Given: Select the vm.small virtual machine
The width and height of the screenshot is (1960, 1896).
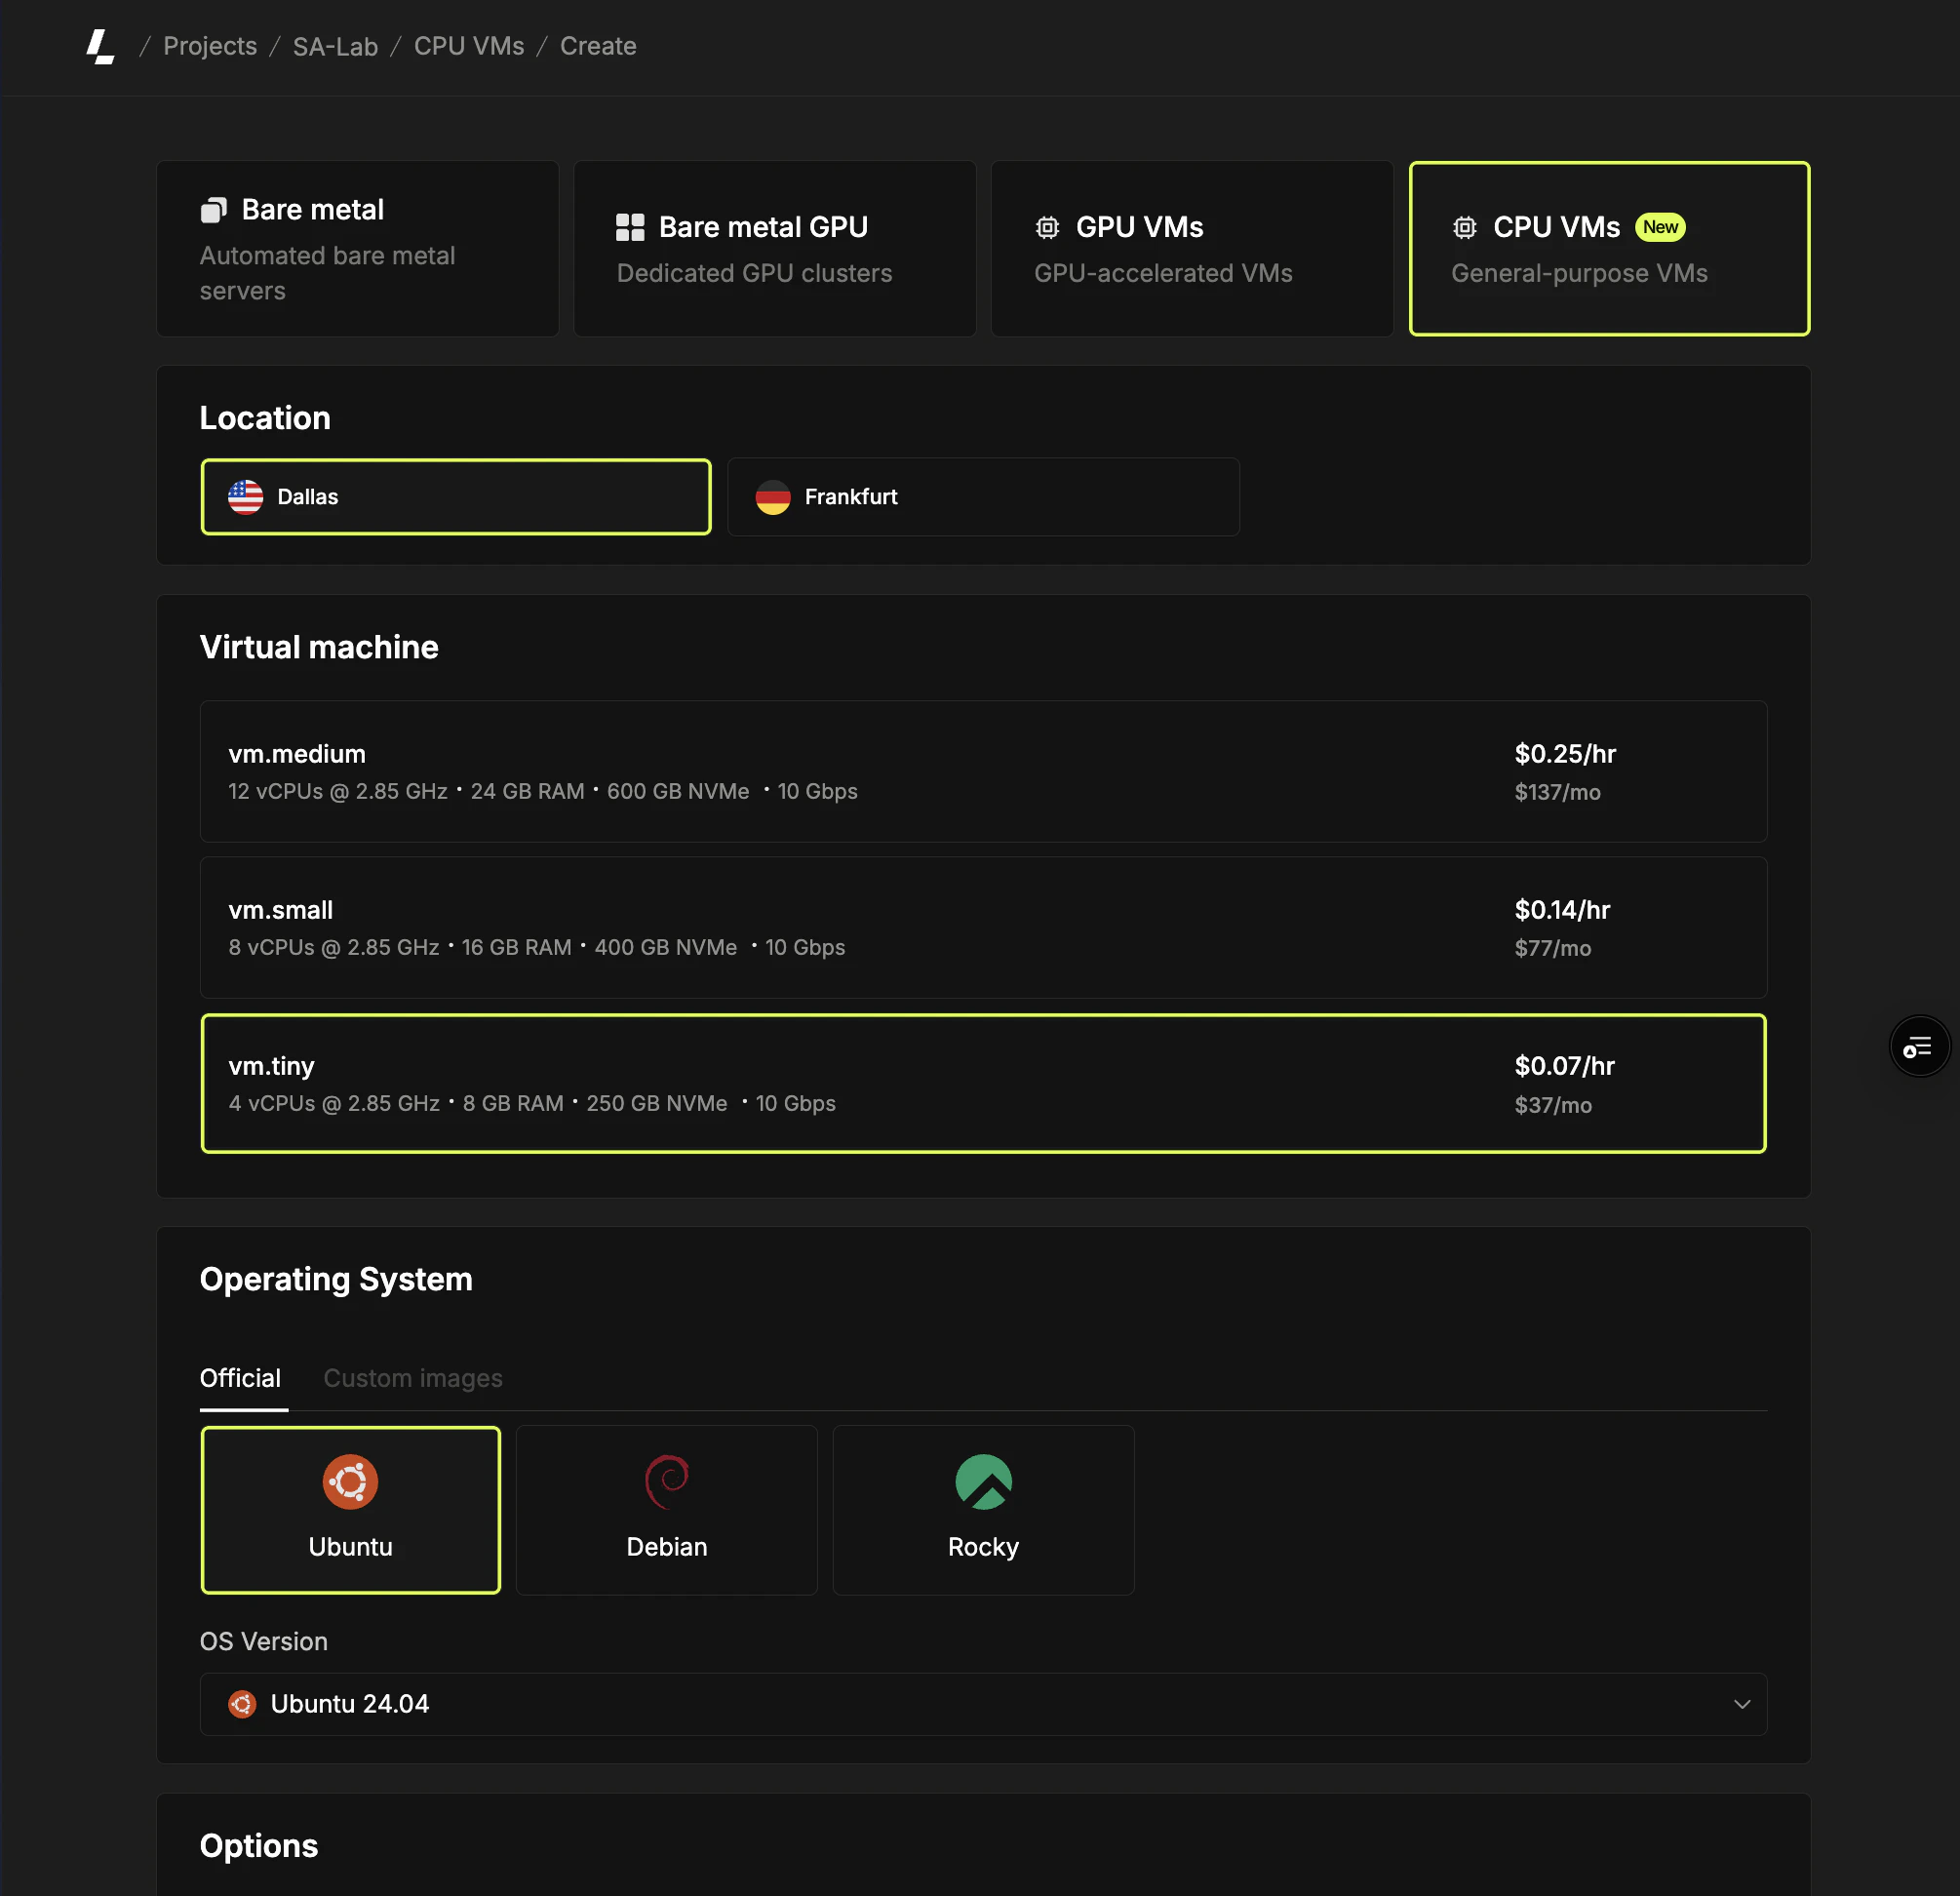Looking at the screenshot, I should coord(983,927).
